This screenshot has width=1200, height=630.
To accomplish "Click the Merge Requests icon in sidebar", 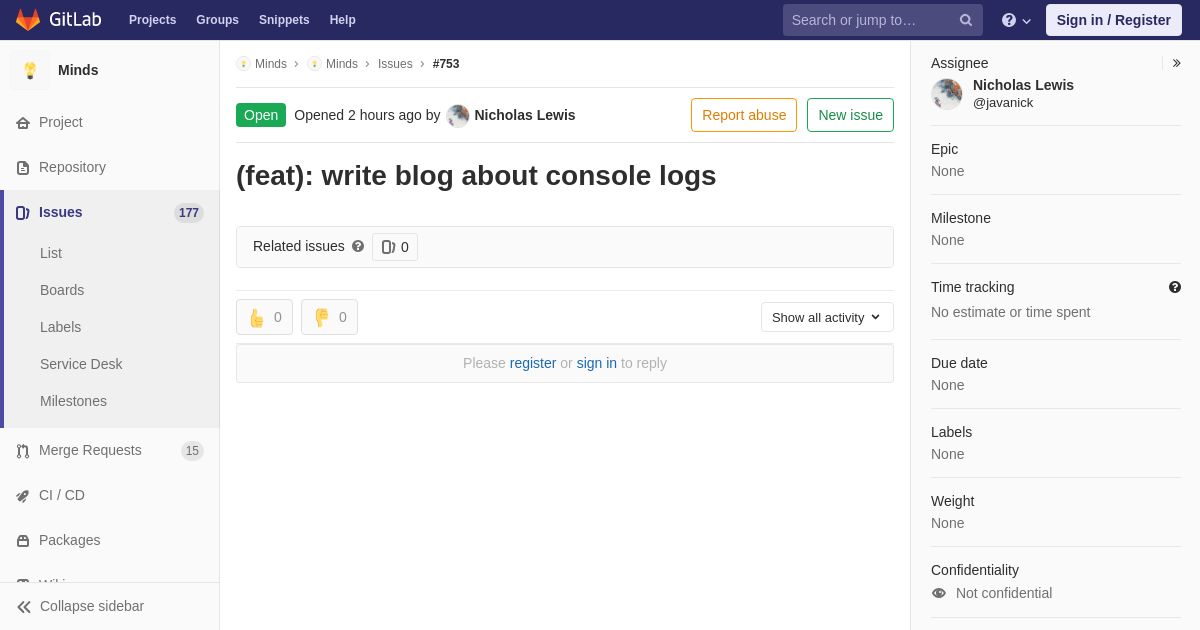I will (23, 451).
